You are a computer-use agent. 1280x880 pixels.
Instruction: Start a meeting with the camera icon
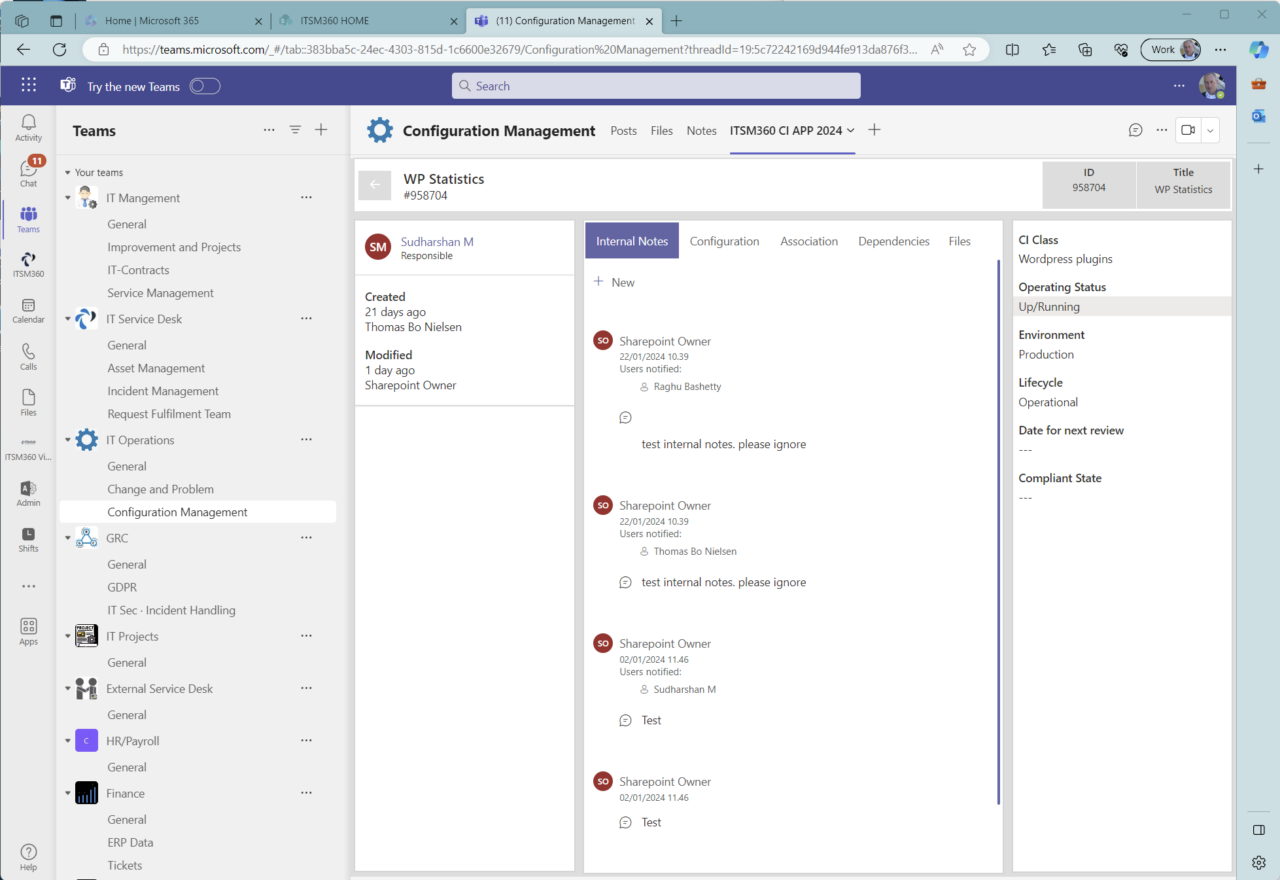[1187, 130]
